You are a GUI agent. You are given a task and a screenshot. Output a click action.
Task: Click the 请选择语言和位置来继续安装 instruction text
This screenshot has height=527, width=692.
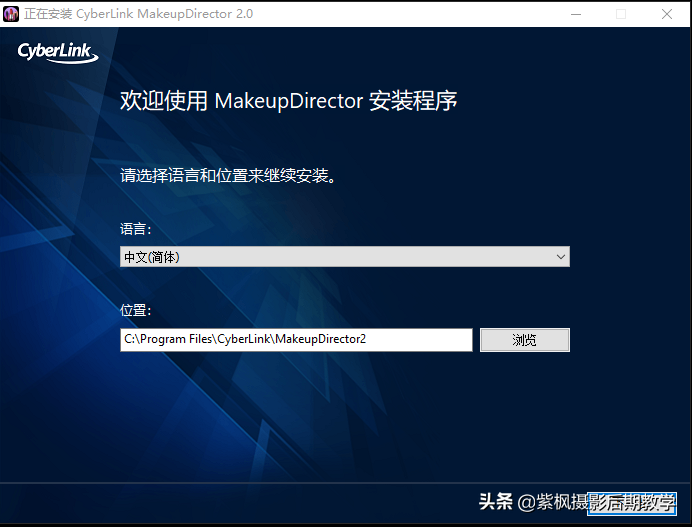pos(228,176)
